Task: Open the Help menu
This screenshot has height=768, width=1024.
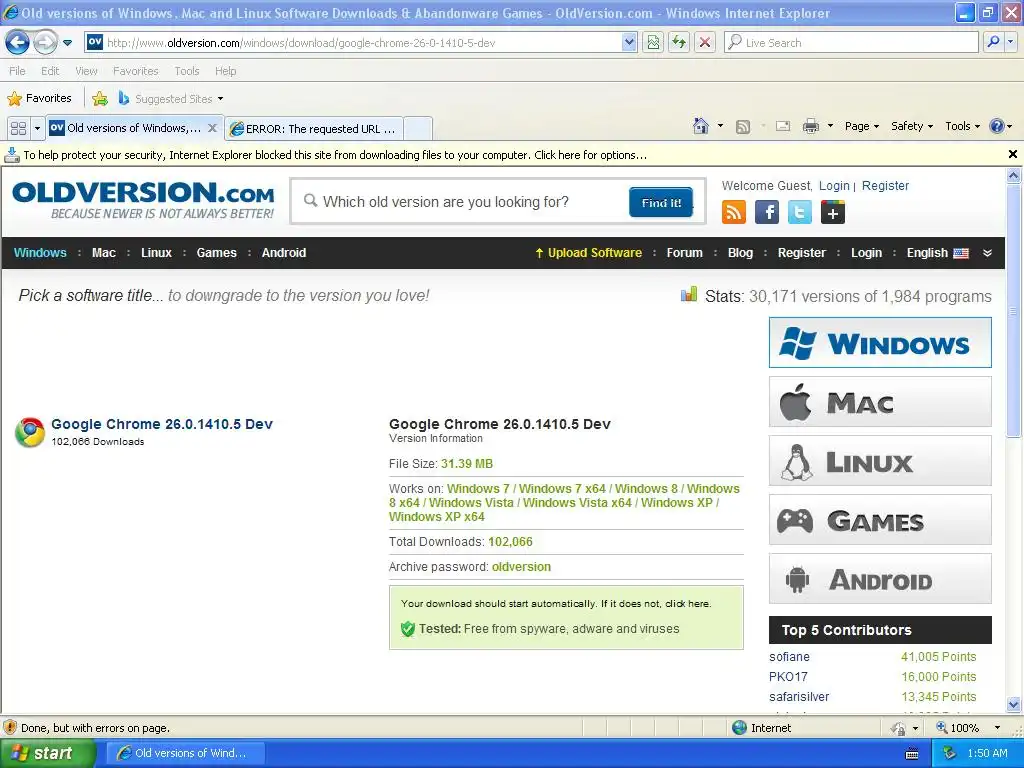Action: coord(225,71)
